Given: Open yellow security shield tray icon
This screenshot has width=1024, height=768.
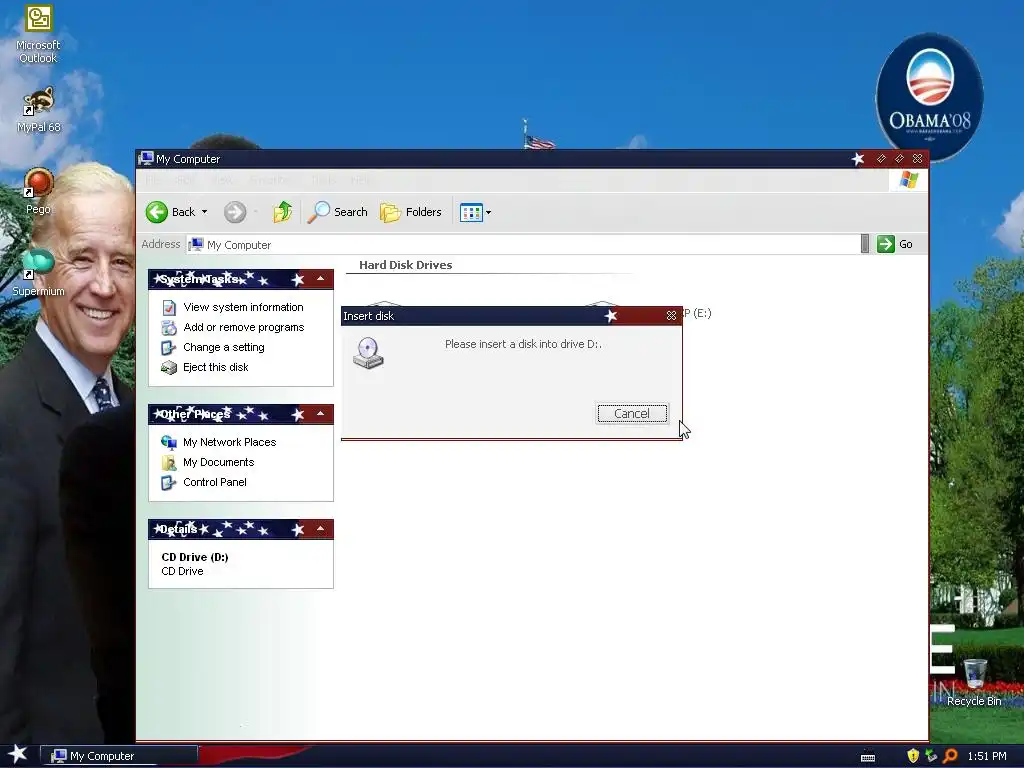Looking at the screenshot, I should click(913, 756).
